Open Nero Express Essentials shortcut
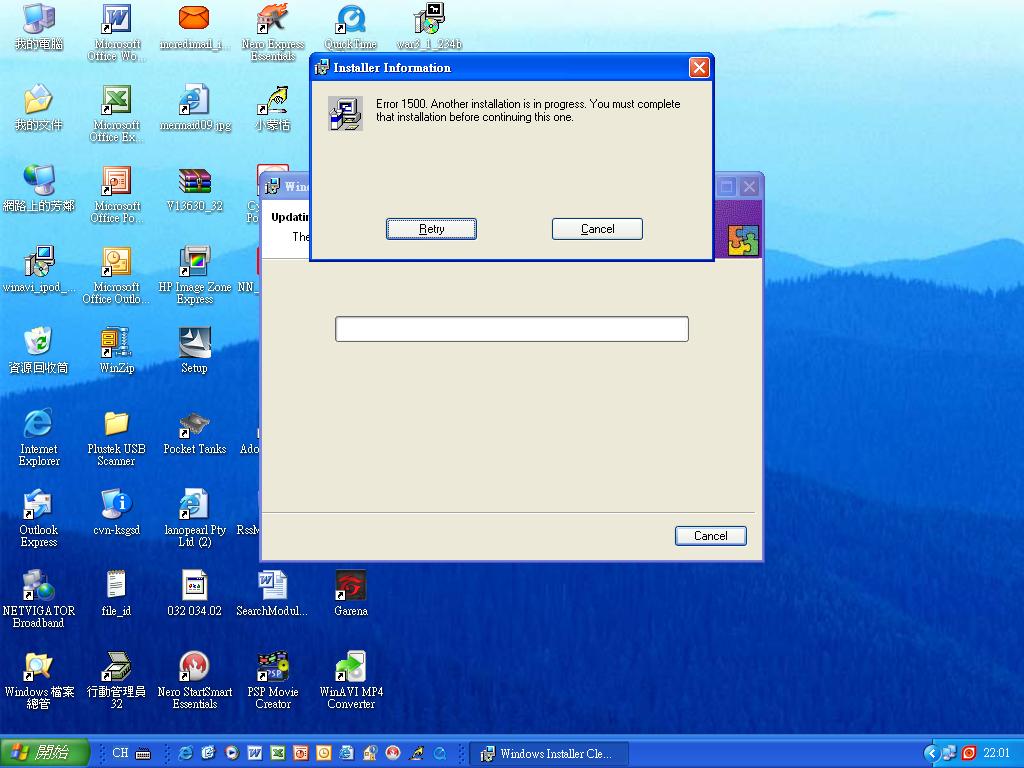The width and height of the screenshot is (1024, 768). point(273,33)
